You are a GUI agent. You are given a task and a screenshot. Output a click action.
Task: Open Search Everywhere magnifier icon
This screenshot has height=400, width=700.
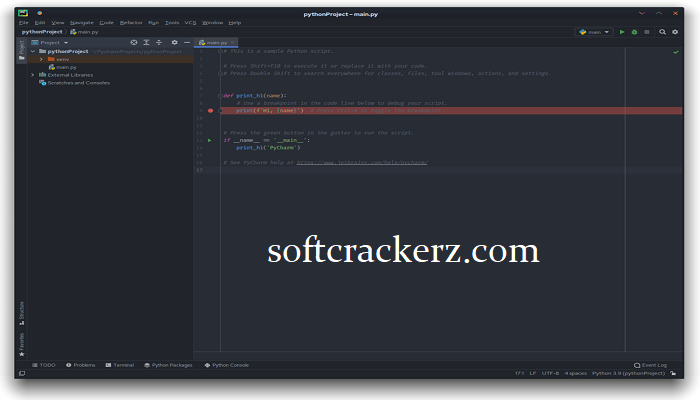point(662,32)
